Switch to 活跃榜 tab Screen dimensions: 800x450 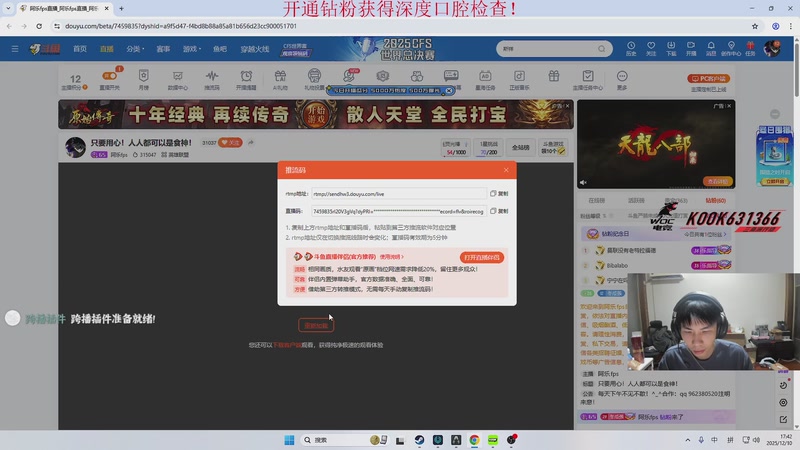click(x=636, y=201)
